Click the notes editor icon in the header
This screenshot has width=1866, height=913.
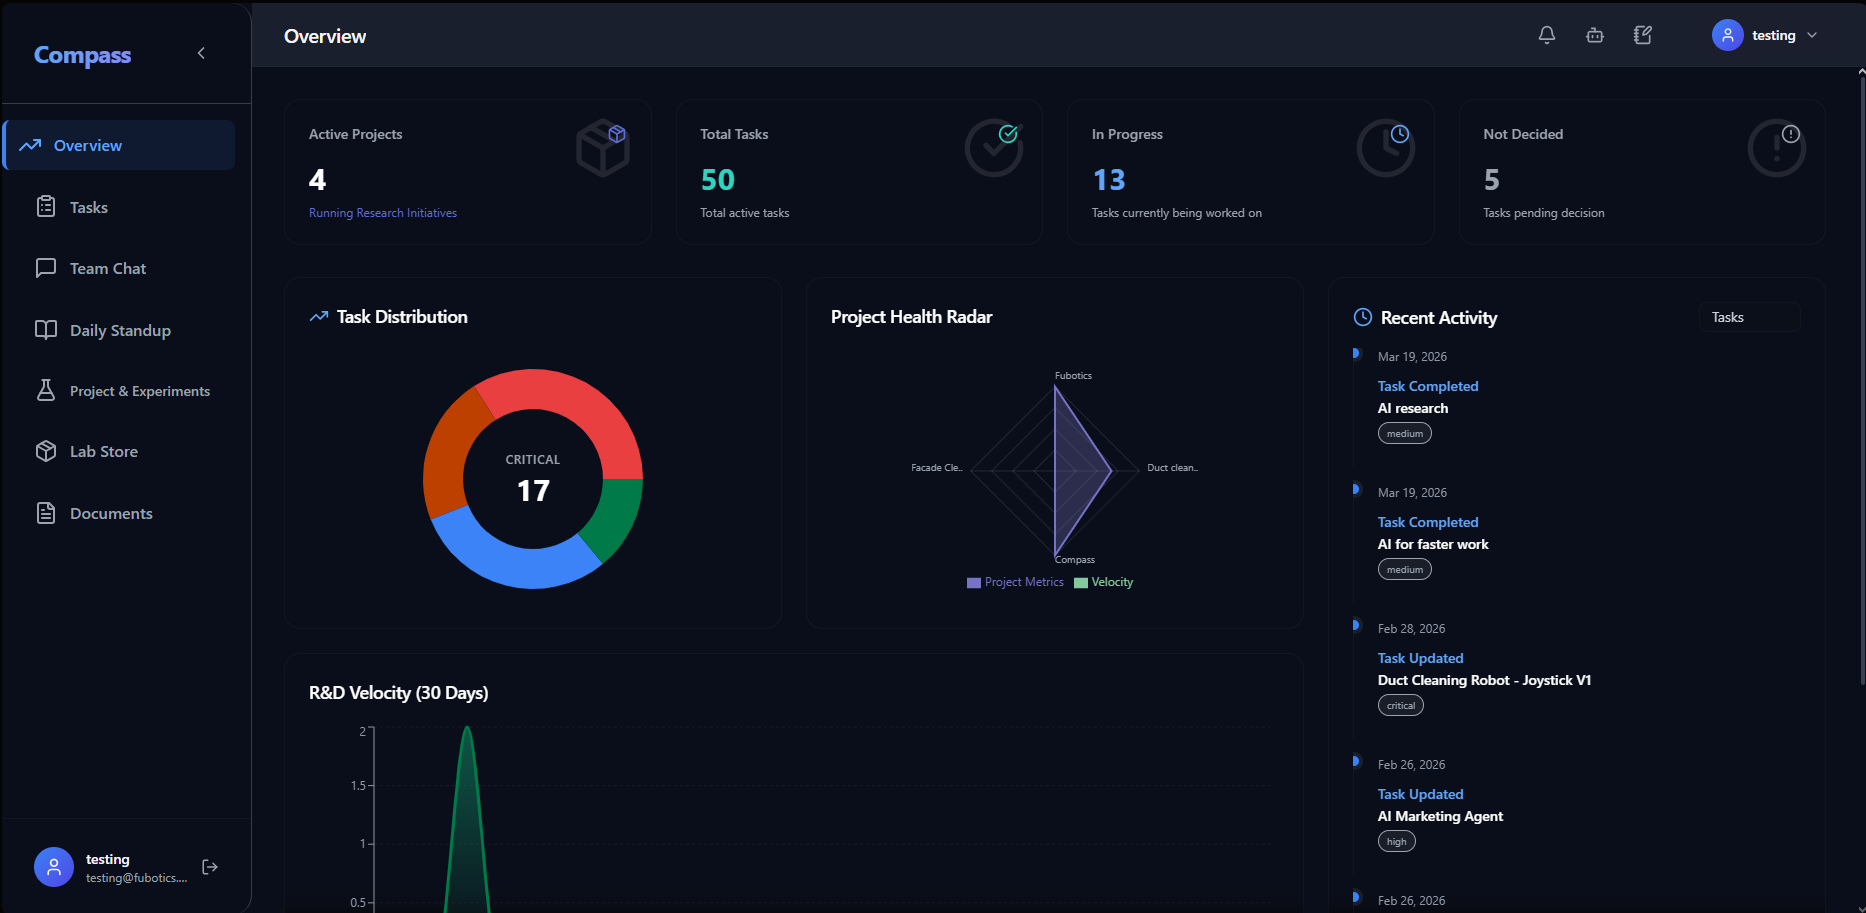click(1642, 35)
